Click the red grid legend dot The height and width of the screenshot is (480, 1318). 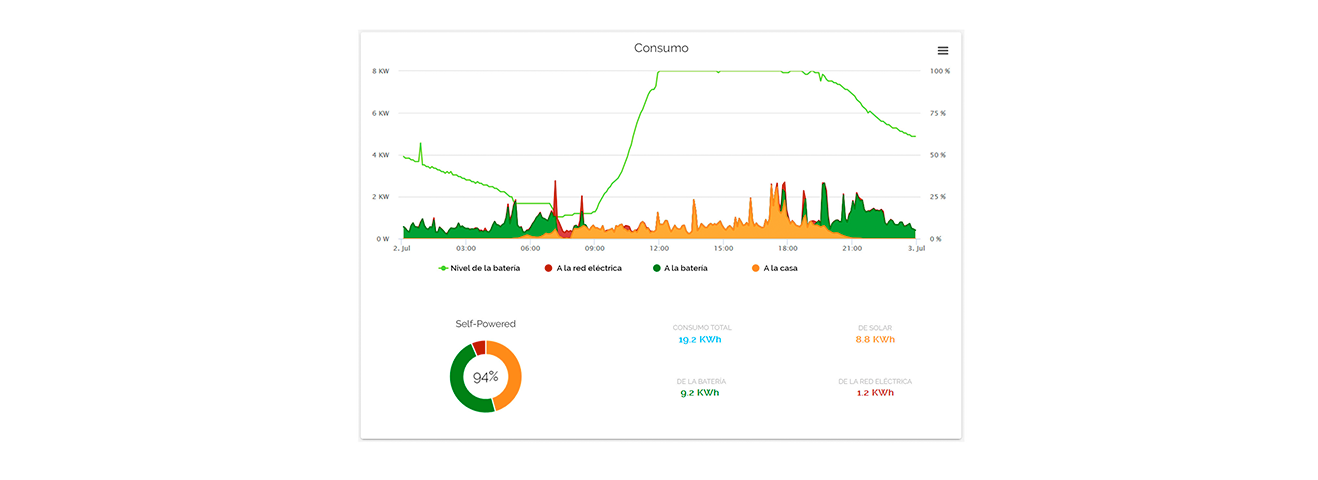[x=548, y=268]
